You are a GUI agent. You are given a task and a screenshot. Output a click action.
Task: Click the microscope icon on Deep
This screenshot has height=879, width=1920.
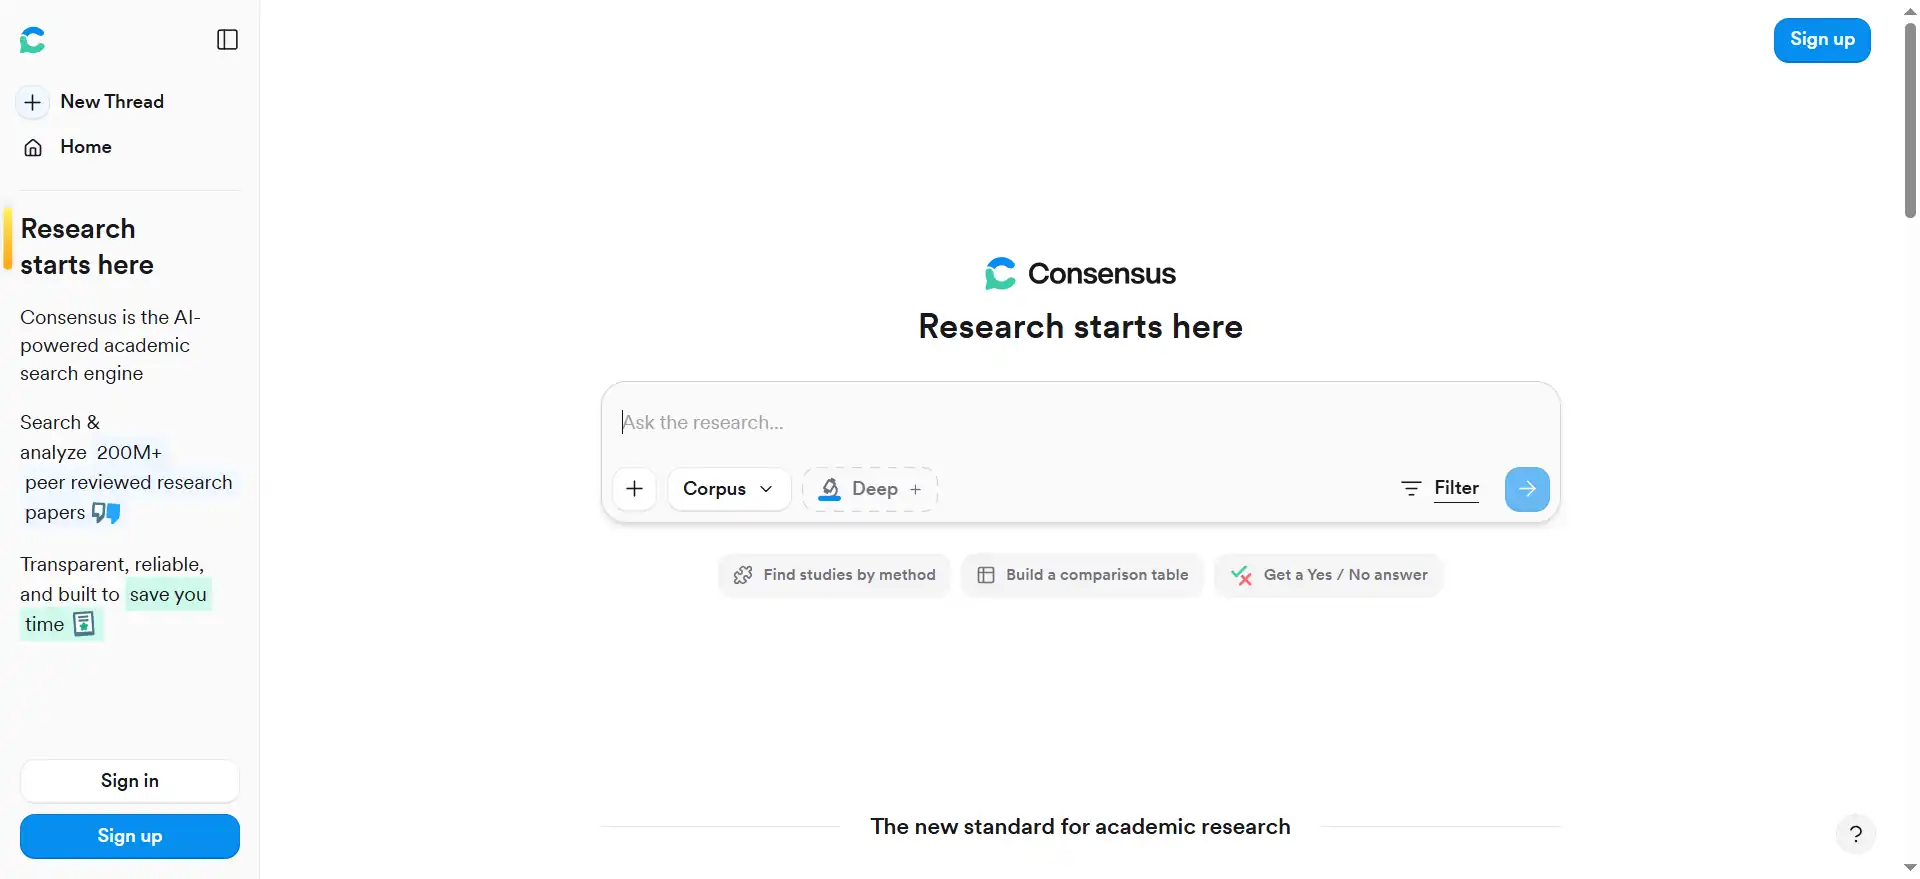[830, 489]
